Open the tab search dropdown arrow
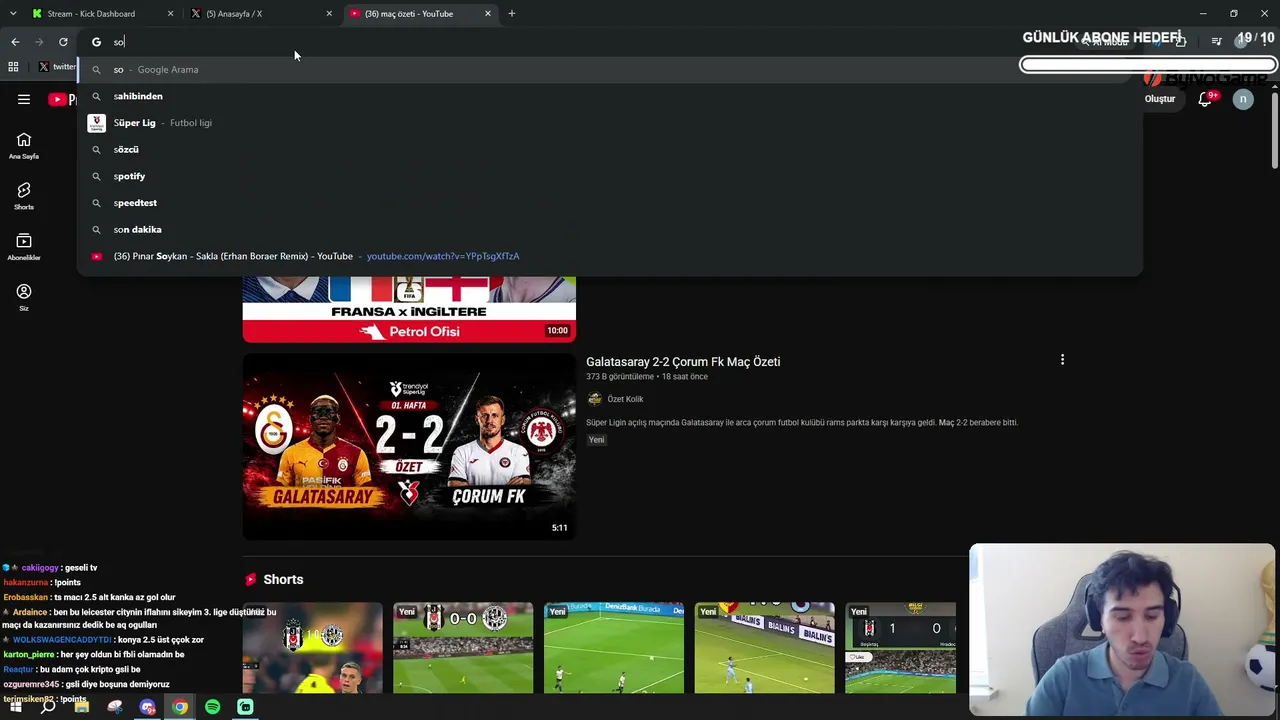1280x720 pixels. point(13,14)
